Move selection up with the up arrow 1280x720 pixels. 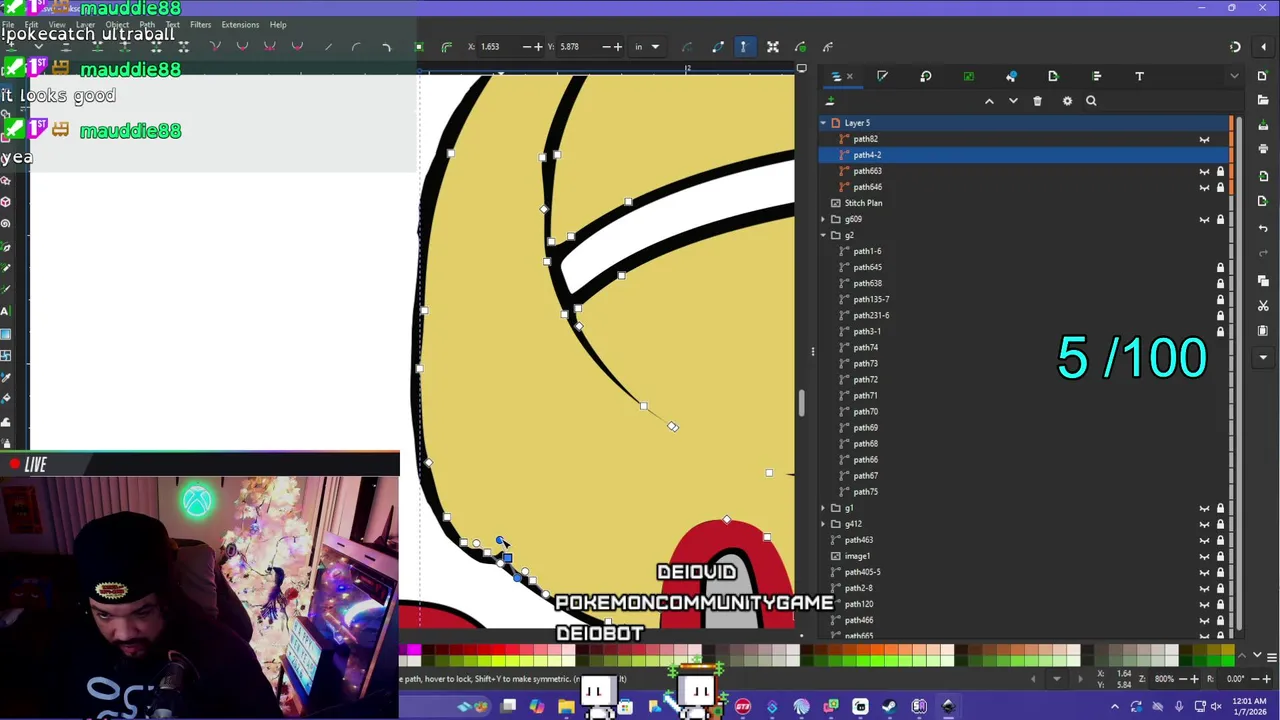[x=989, y=101]
